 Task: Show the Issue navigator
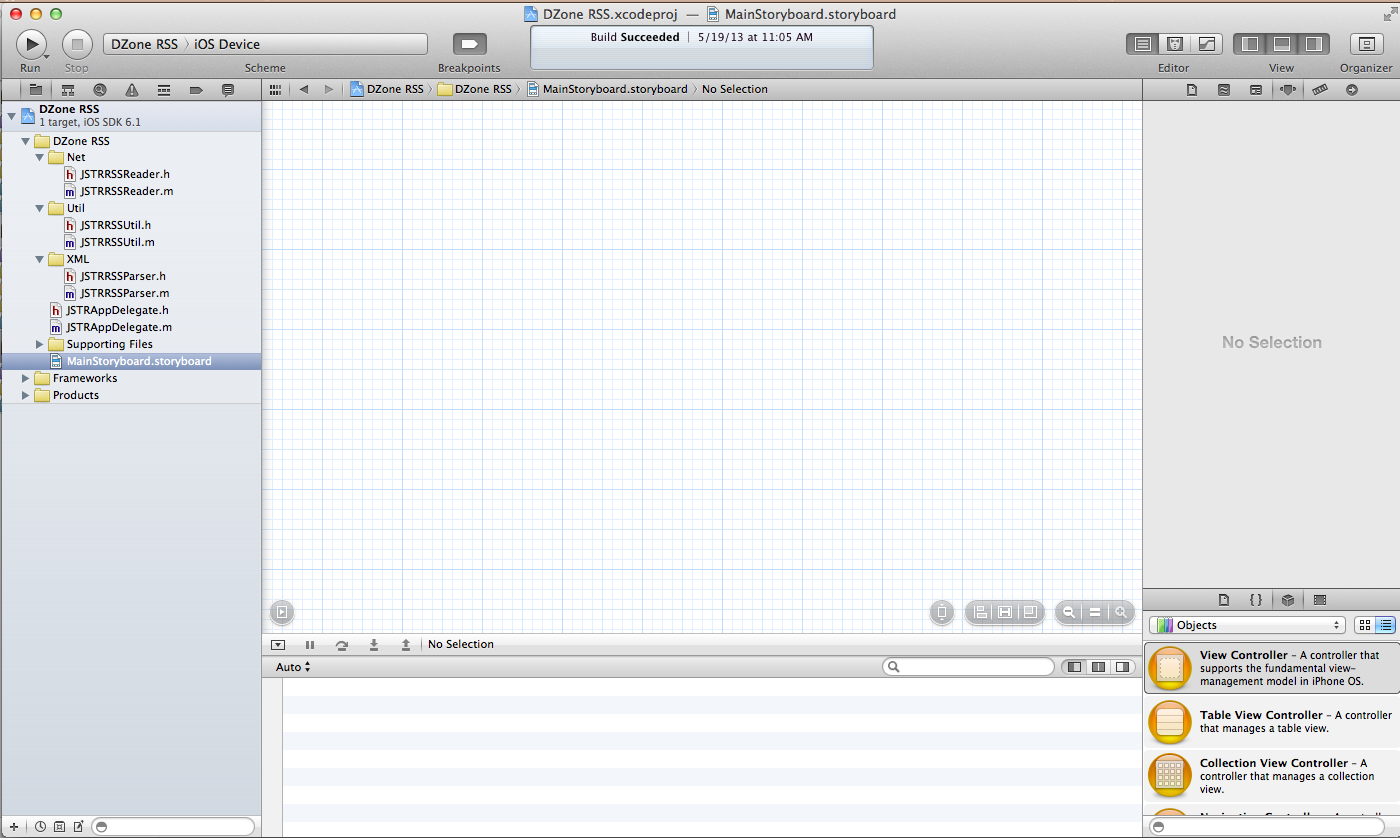(132, 90)
